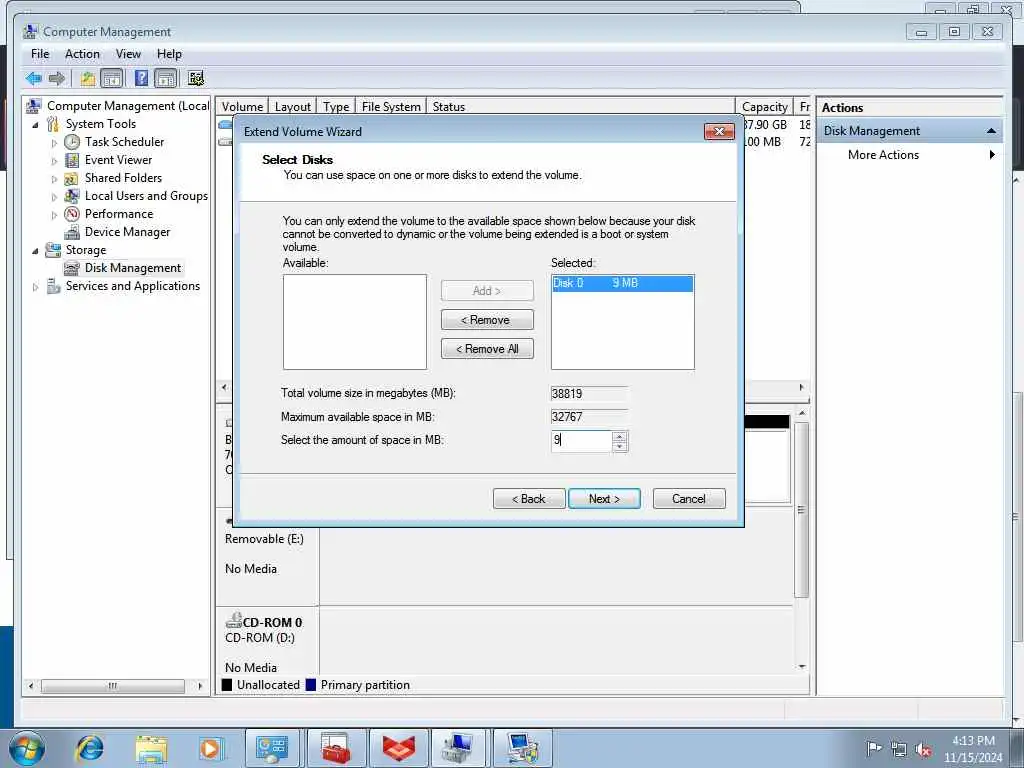Image resolution: width=1024 pixels, height=768 pixels.
Task: Select Disk Management in the tree
Action: click(133, 268)
